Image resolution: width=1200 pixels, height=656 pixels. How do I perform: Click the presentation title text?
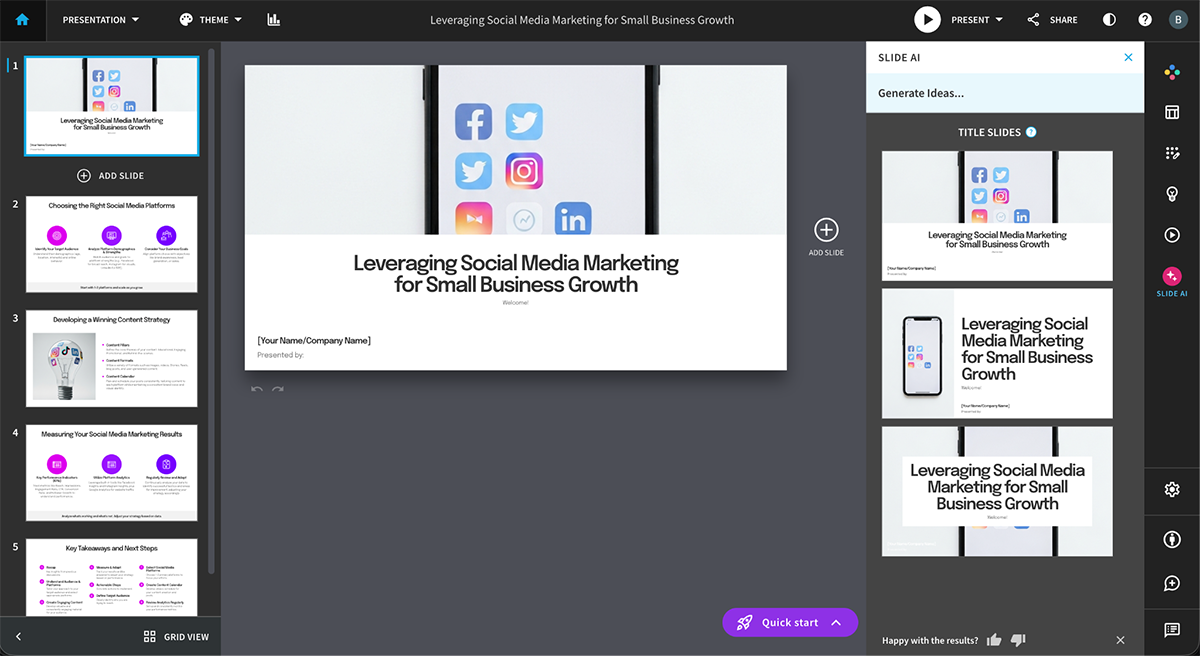[x=582, y=20]
